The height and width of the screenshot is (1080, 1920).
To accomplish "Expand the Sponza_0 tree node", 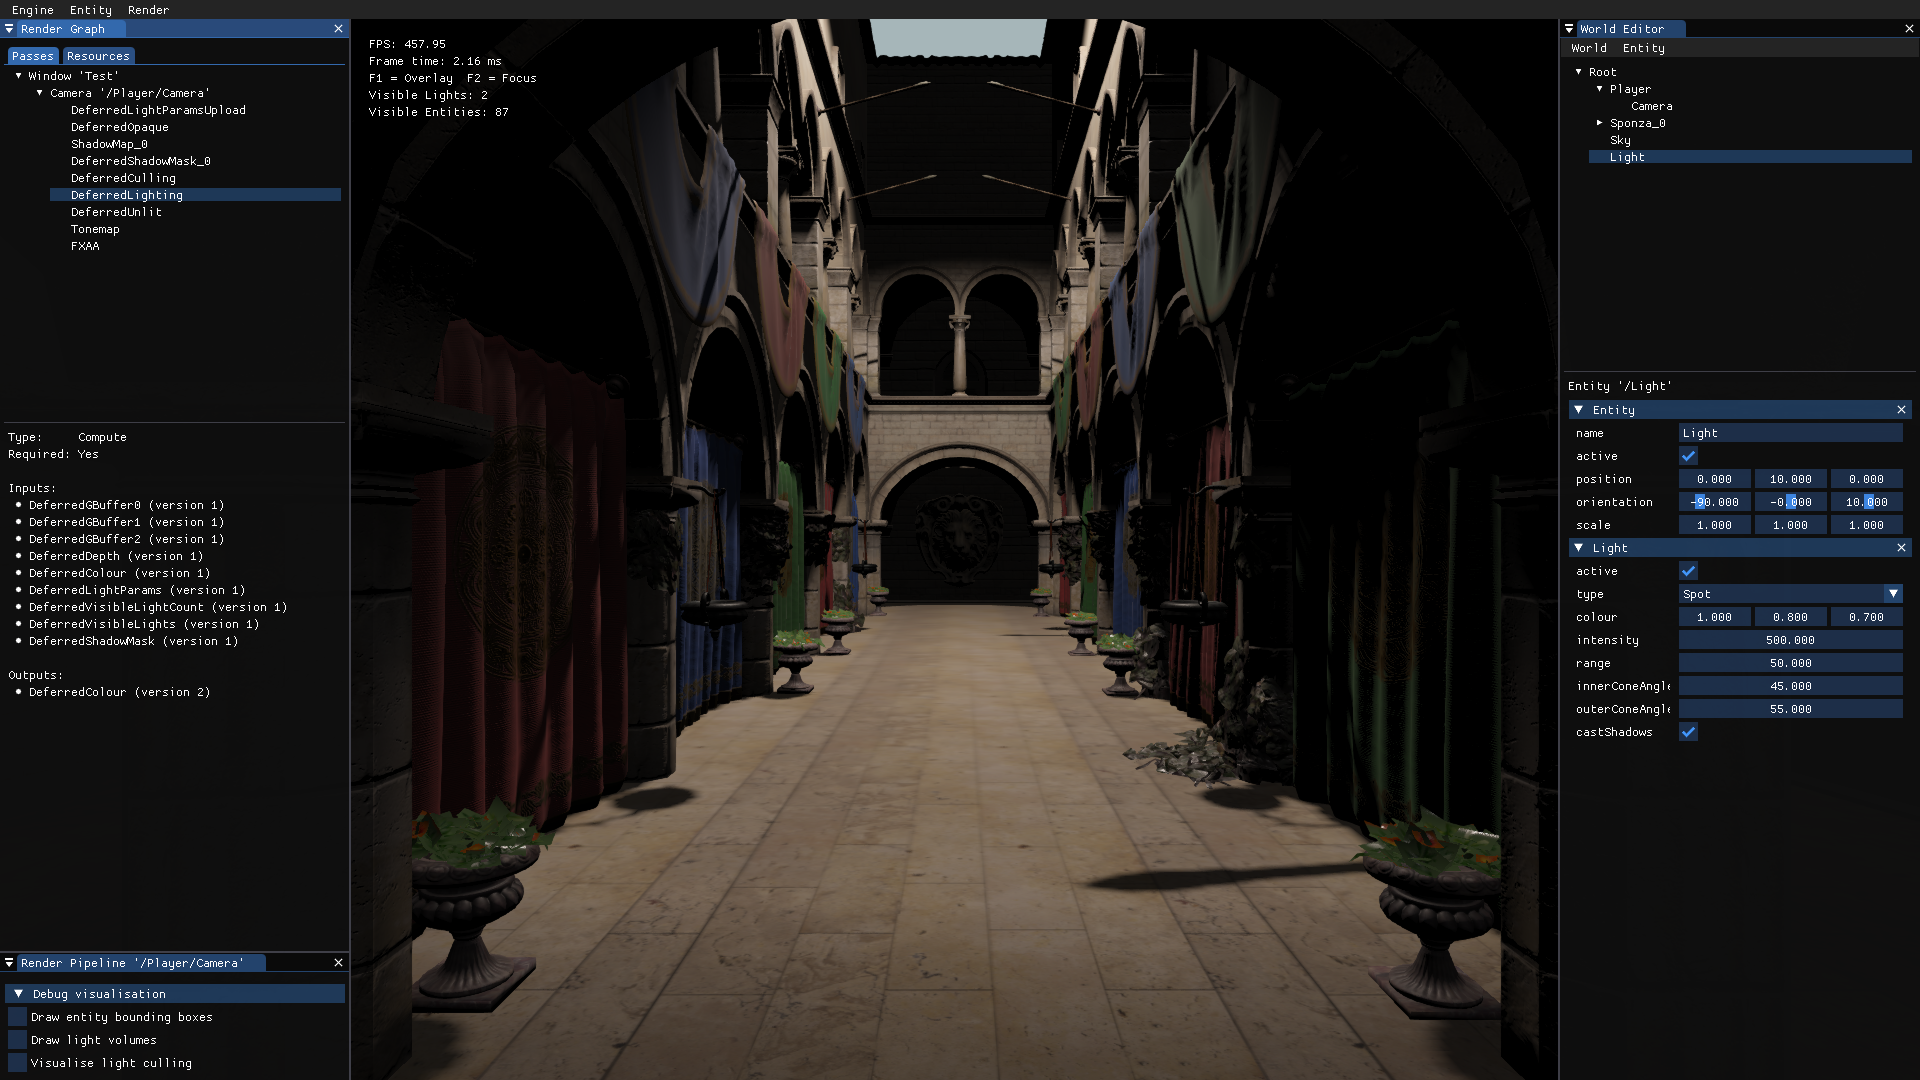I will [x=1600, y=123].
